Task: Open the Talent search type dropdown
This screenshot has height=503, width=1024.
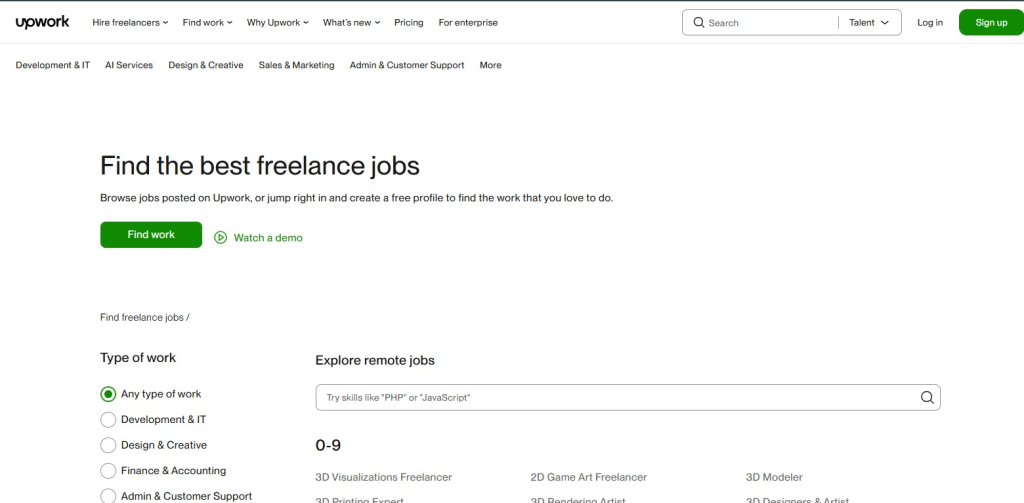Action: point(869,22)
